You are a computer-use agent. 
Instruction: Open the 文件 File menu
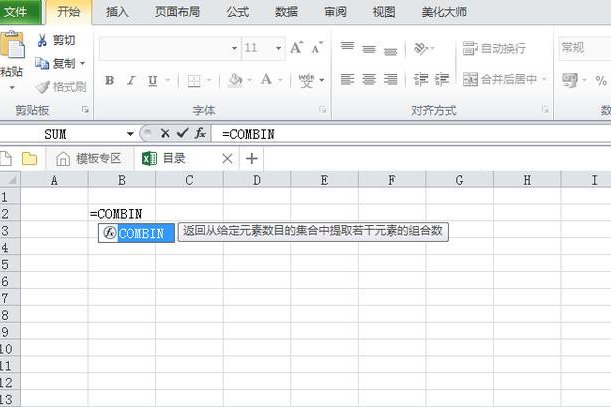(x=19, y=12)
